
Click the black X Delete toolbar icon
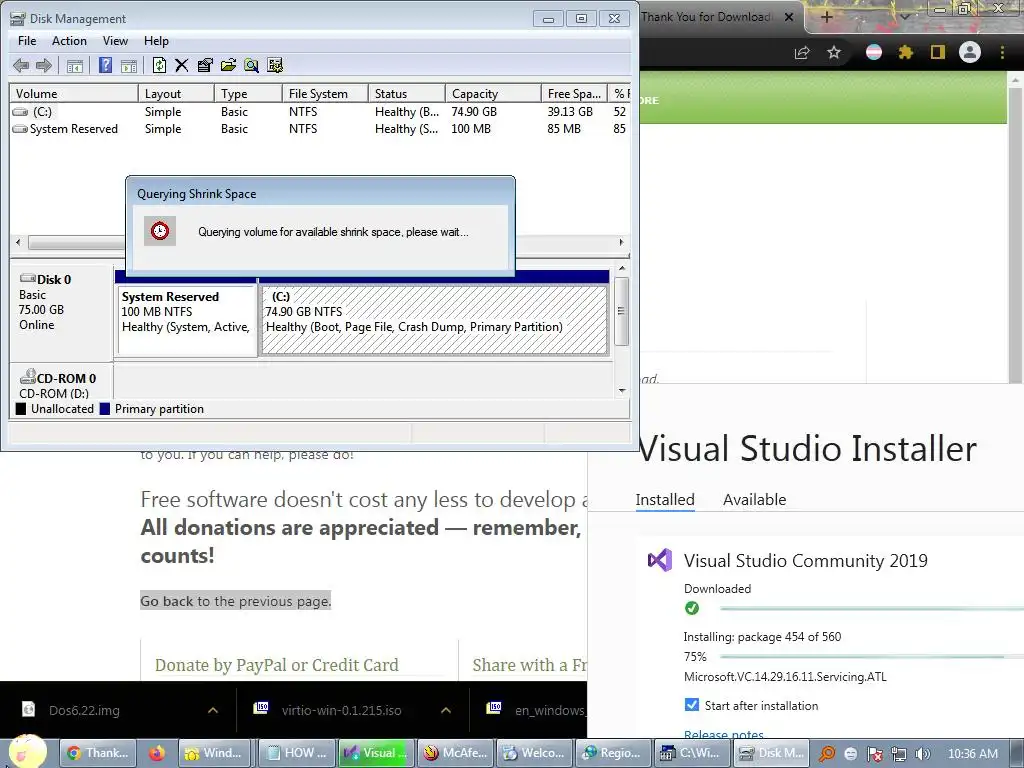(182, 65)
